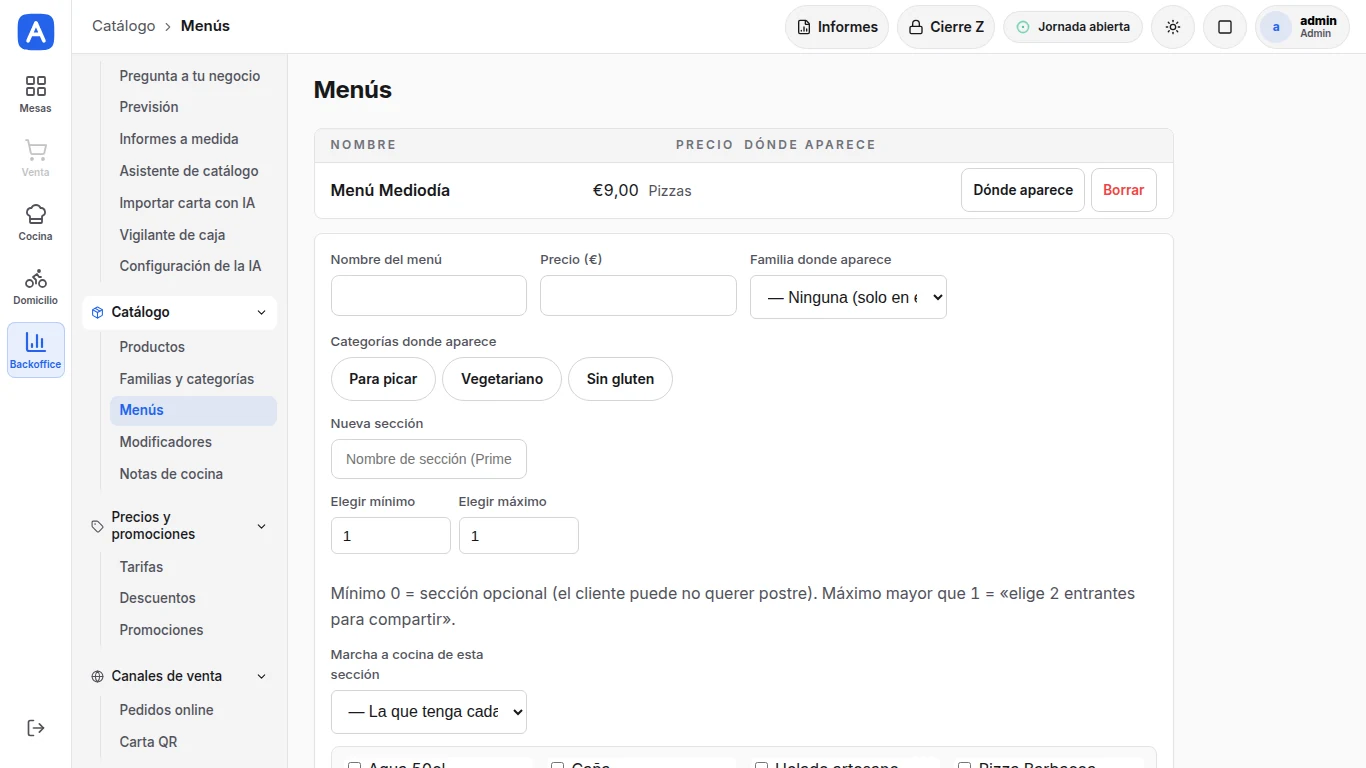Open Informes report button
Viewport: 1366px width, 768px height.
click(x=837, y=27)
